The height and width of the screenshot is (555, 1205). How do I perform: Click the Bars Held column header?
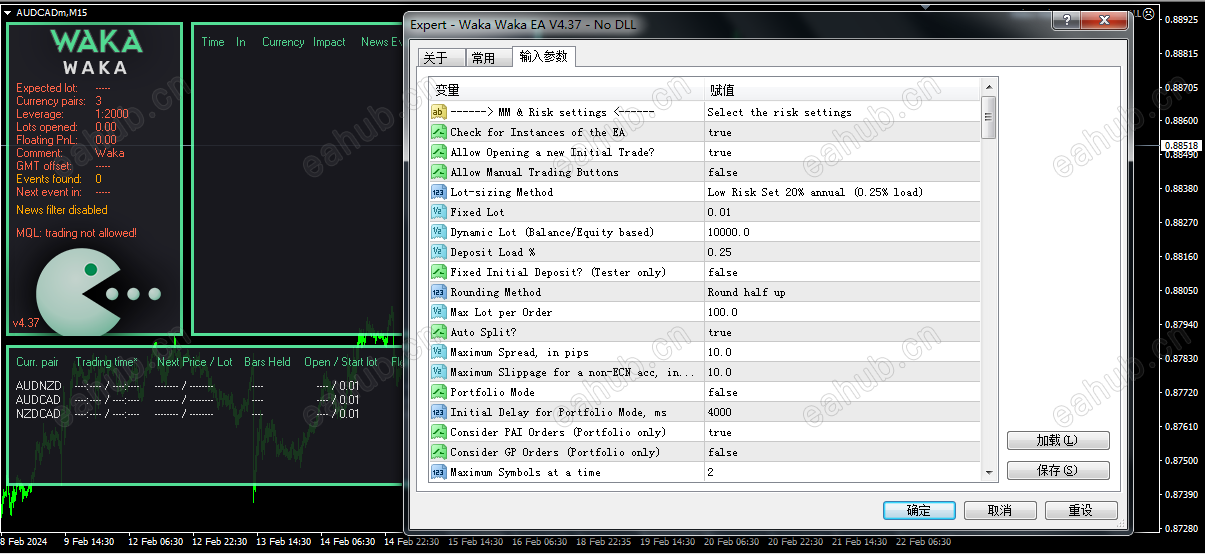(268, 362)
